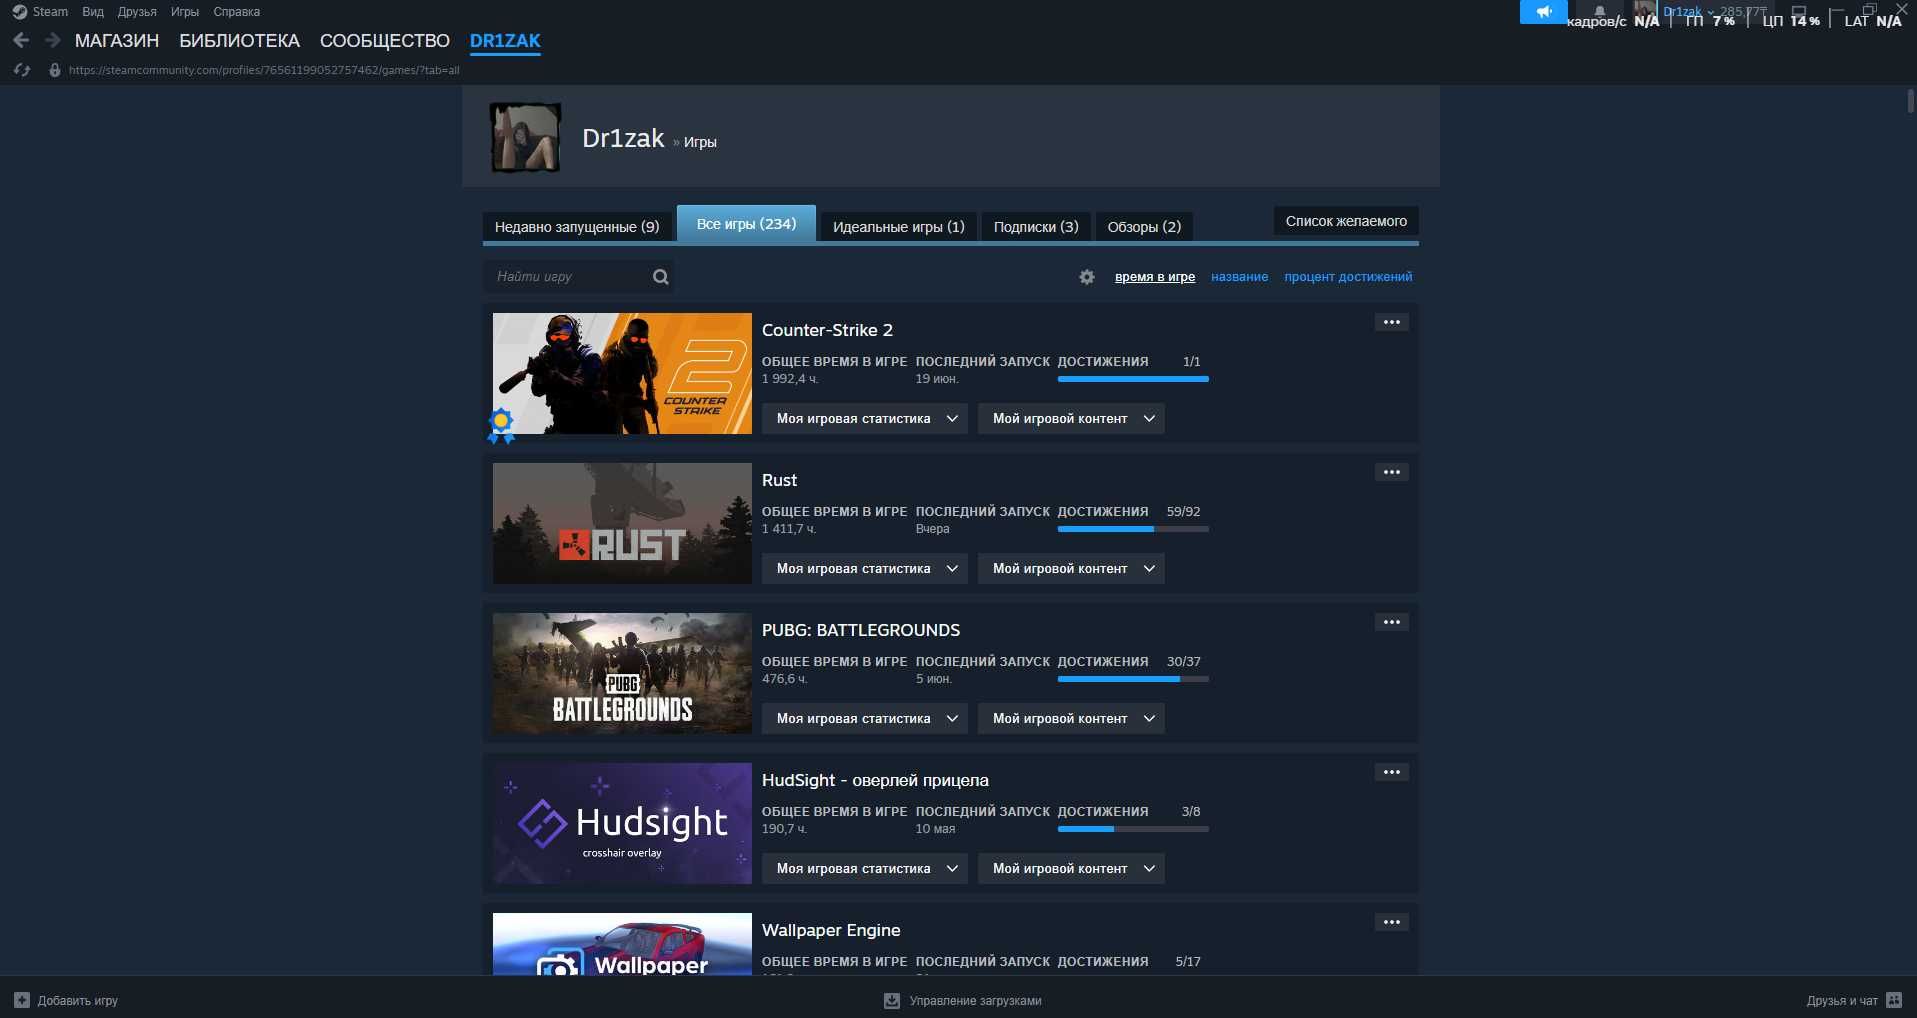Image resolution: width=1917 pixels, height=1018 pixels.
Task: Open the Dr1zak profile name link
Action: (623, 138)
